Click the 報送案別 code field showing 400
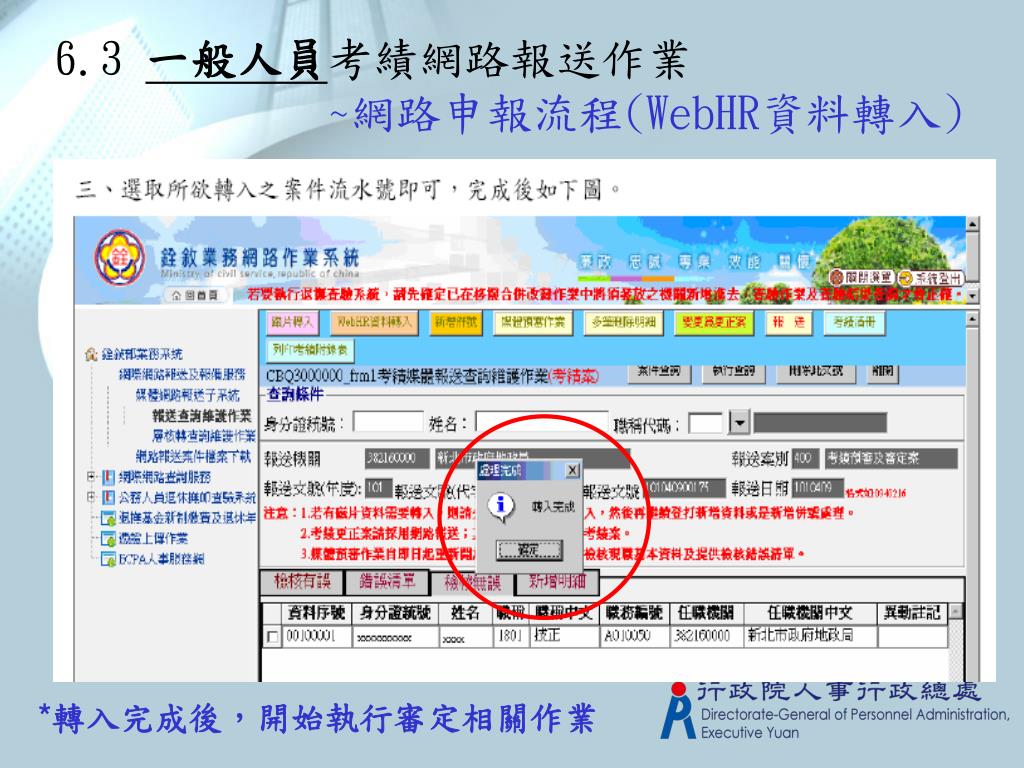This screenshot has height=768, width=1024. (x=805, y=458)
